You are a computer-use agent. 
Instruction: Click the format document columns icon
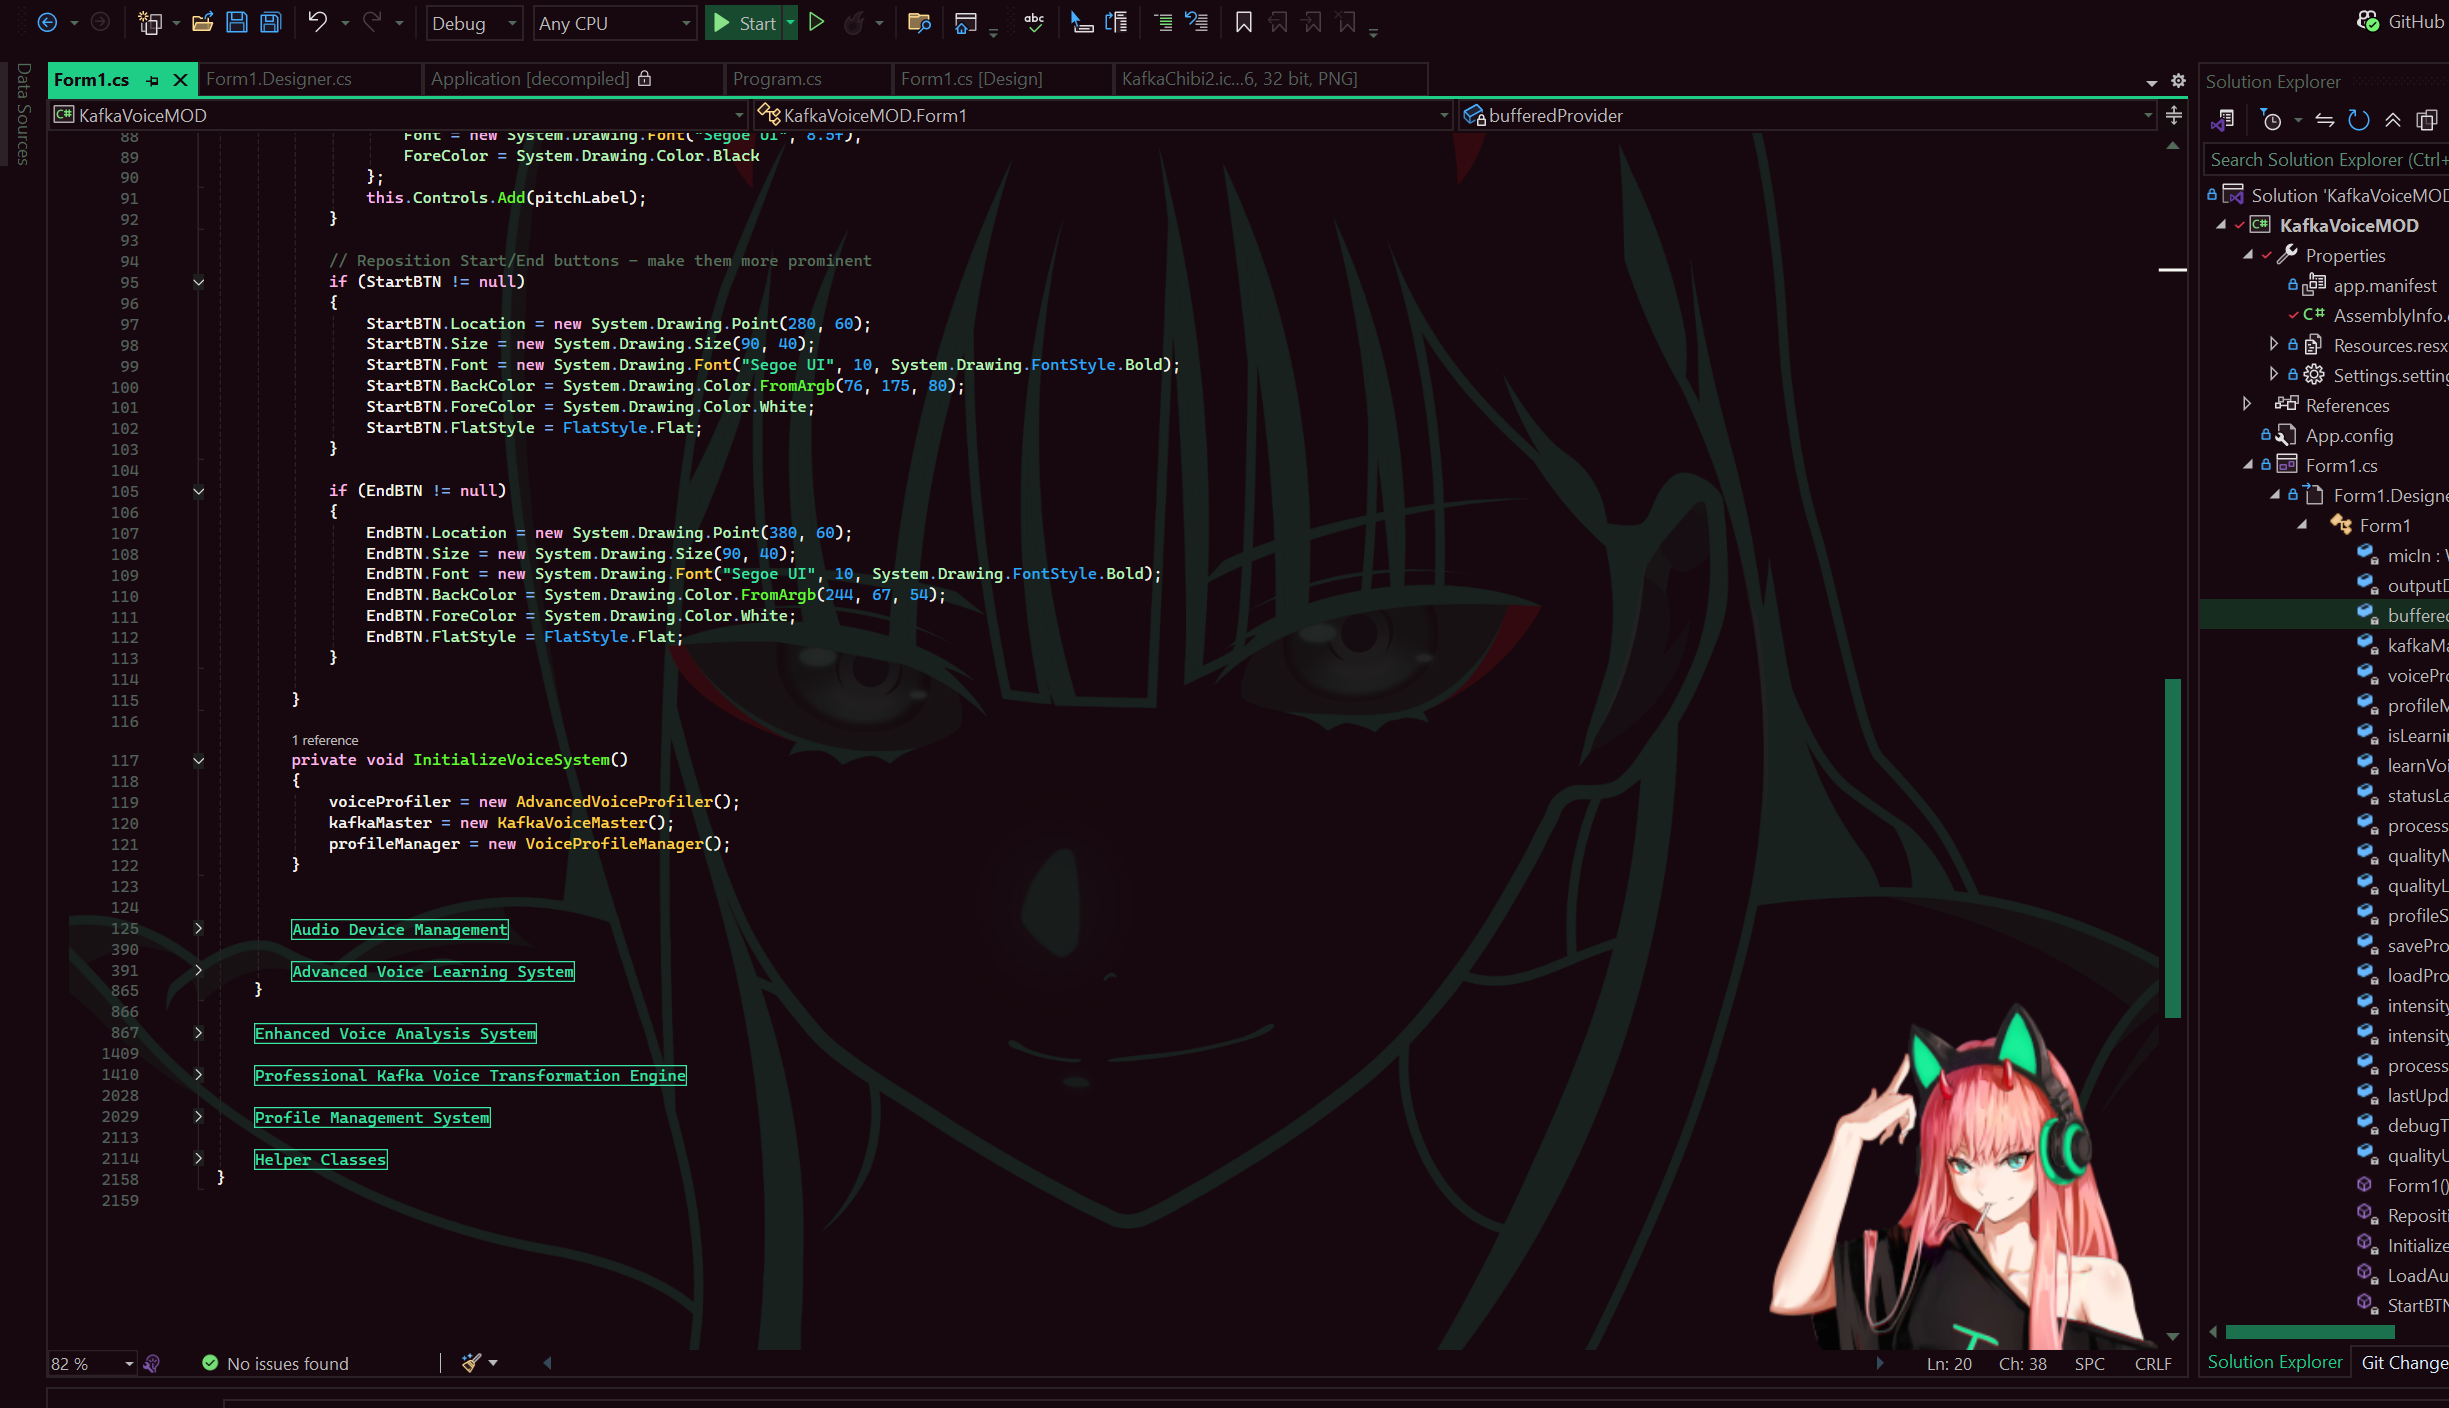pyautogui.click(x=1116, y=22)
